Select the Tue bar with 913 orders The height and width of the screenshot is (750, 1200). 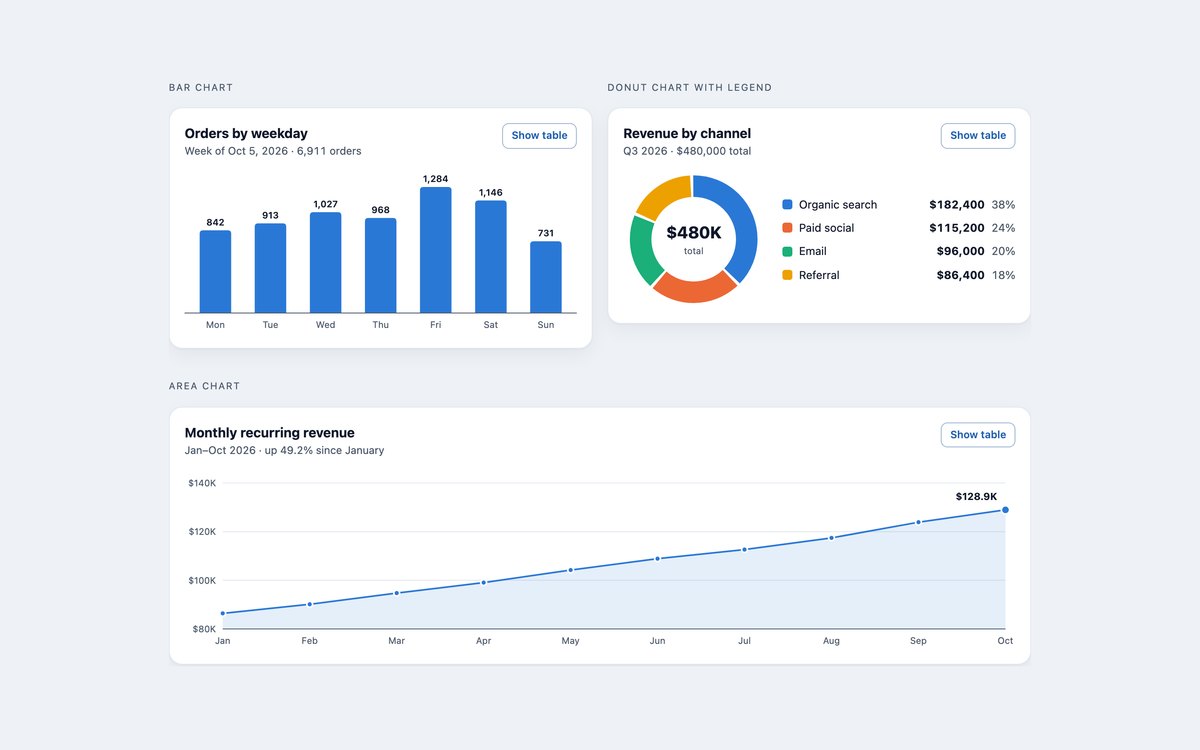(x=270, y=268)
